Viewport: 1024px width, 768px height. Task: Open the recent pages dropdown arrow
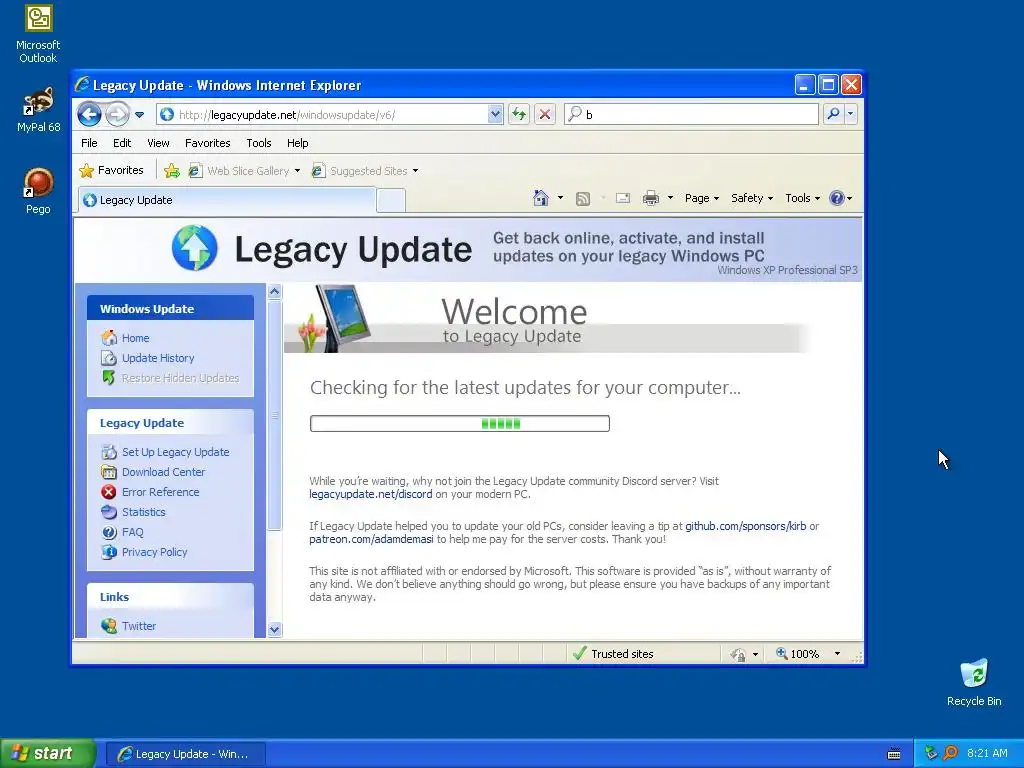tap(139, 115)
